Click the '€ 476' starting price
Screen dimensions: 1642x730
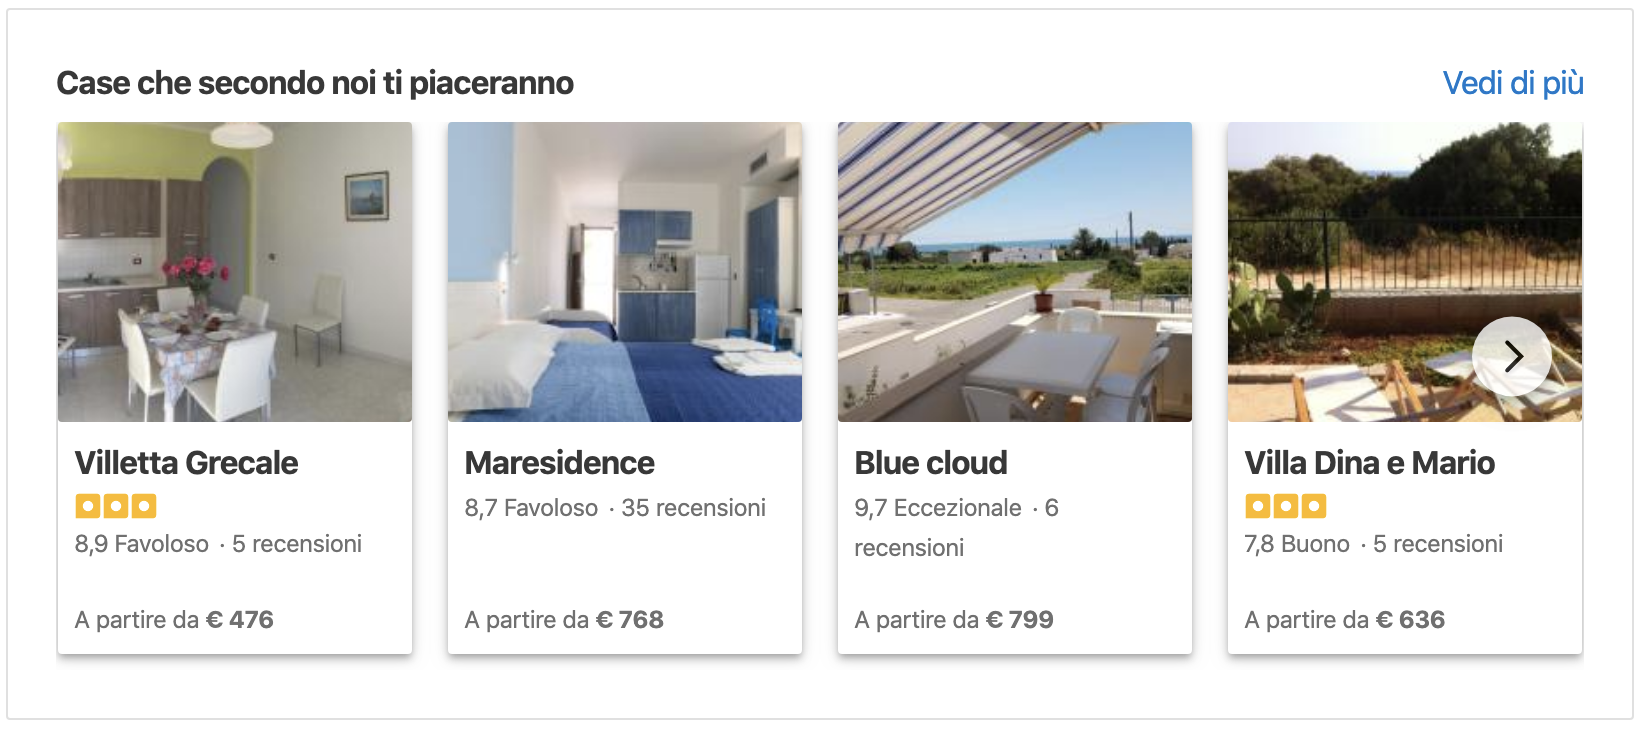240,620
